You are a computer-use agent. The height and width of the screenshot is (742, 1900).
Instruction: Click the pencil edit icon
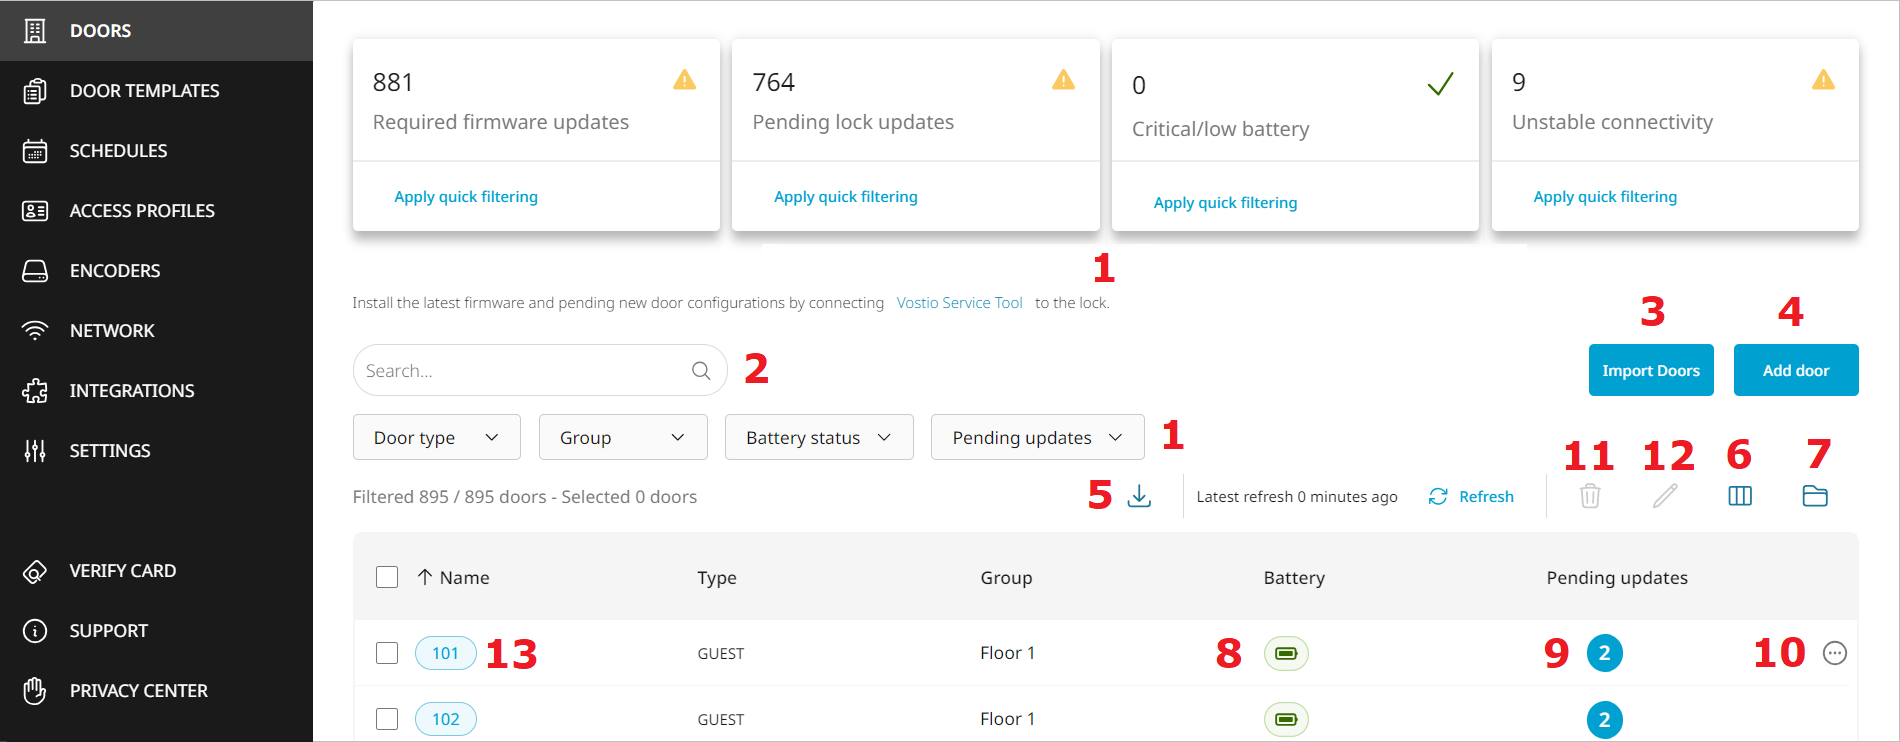(x=1665, y=496)
